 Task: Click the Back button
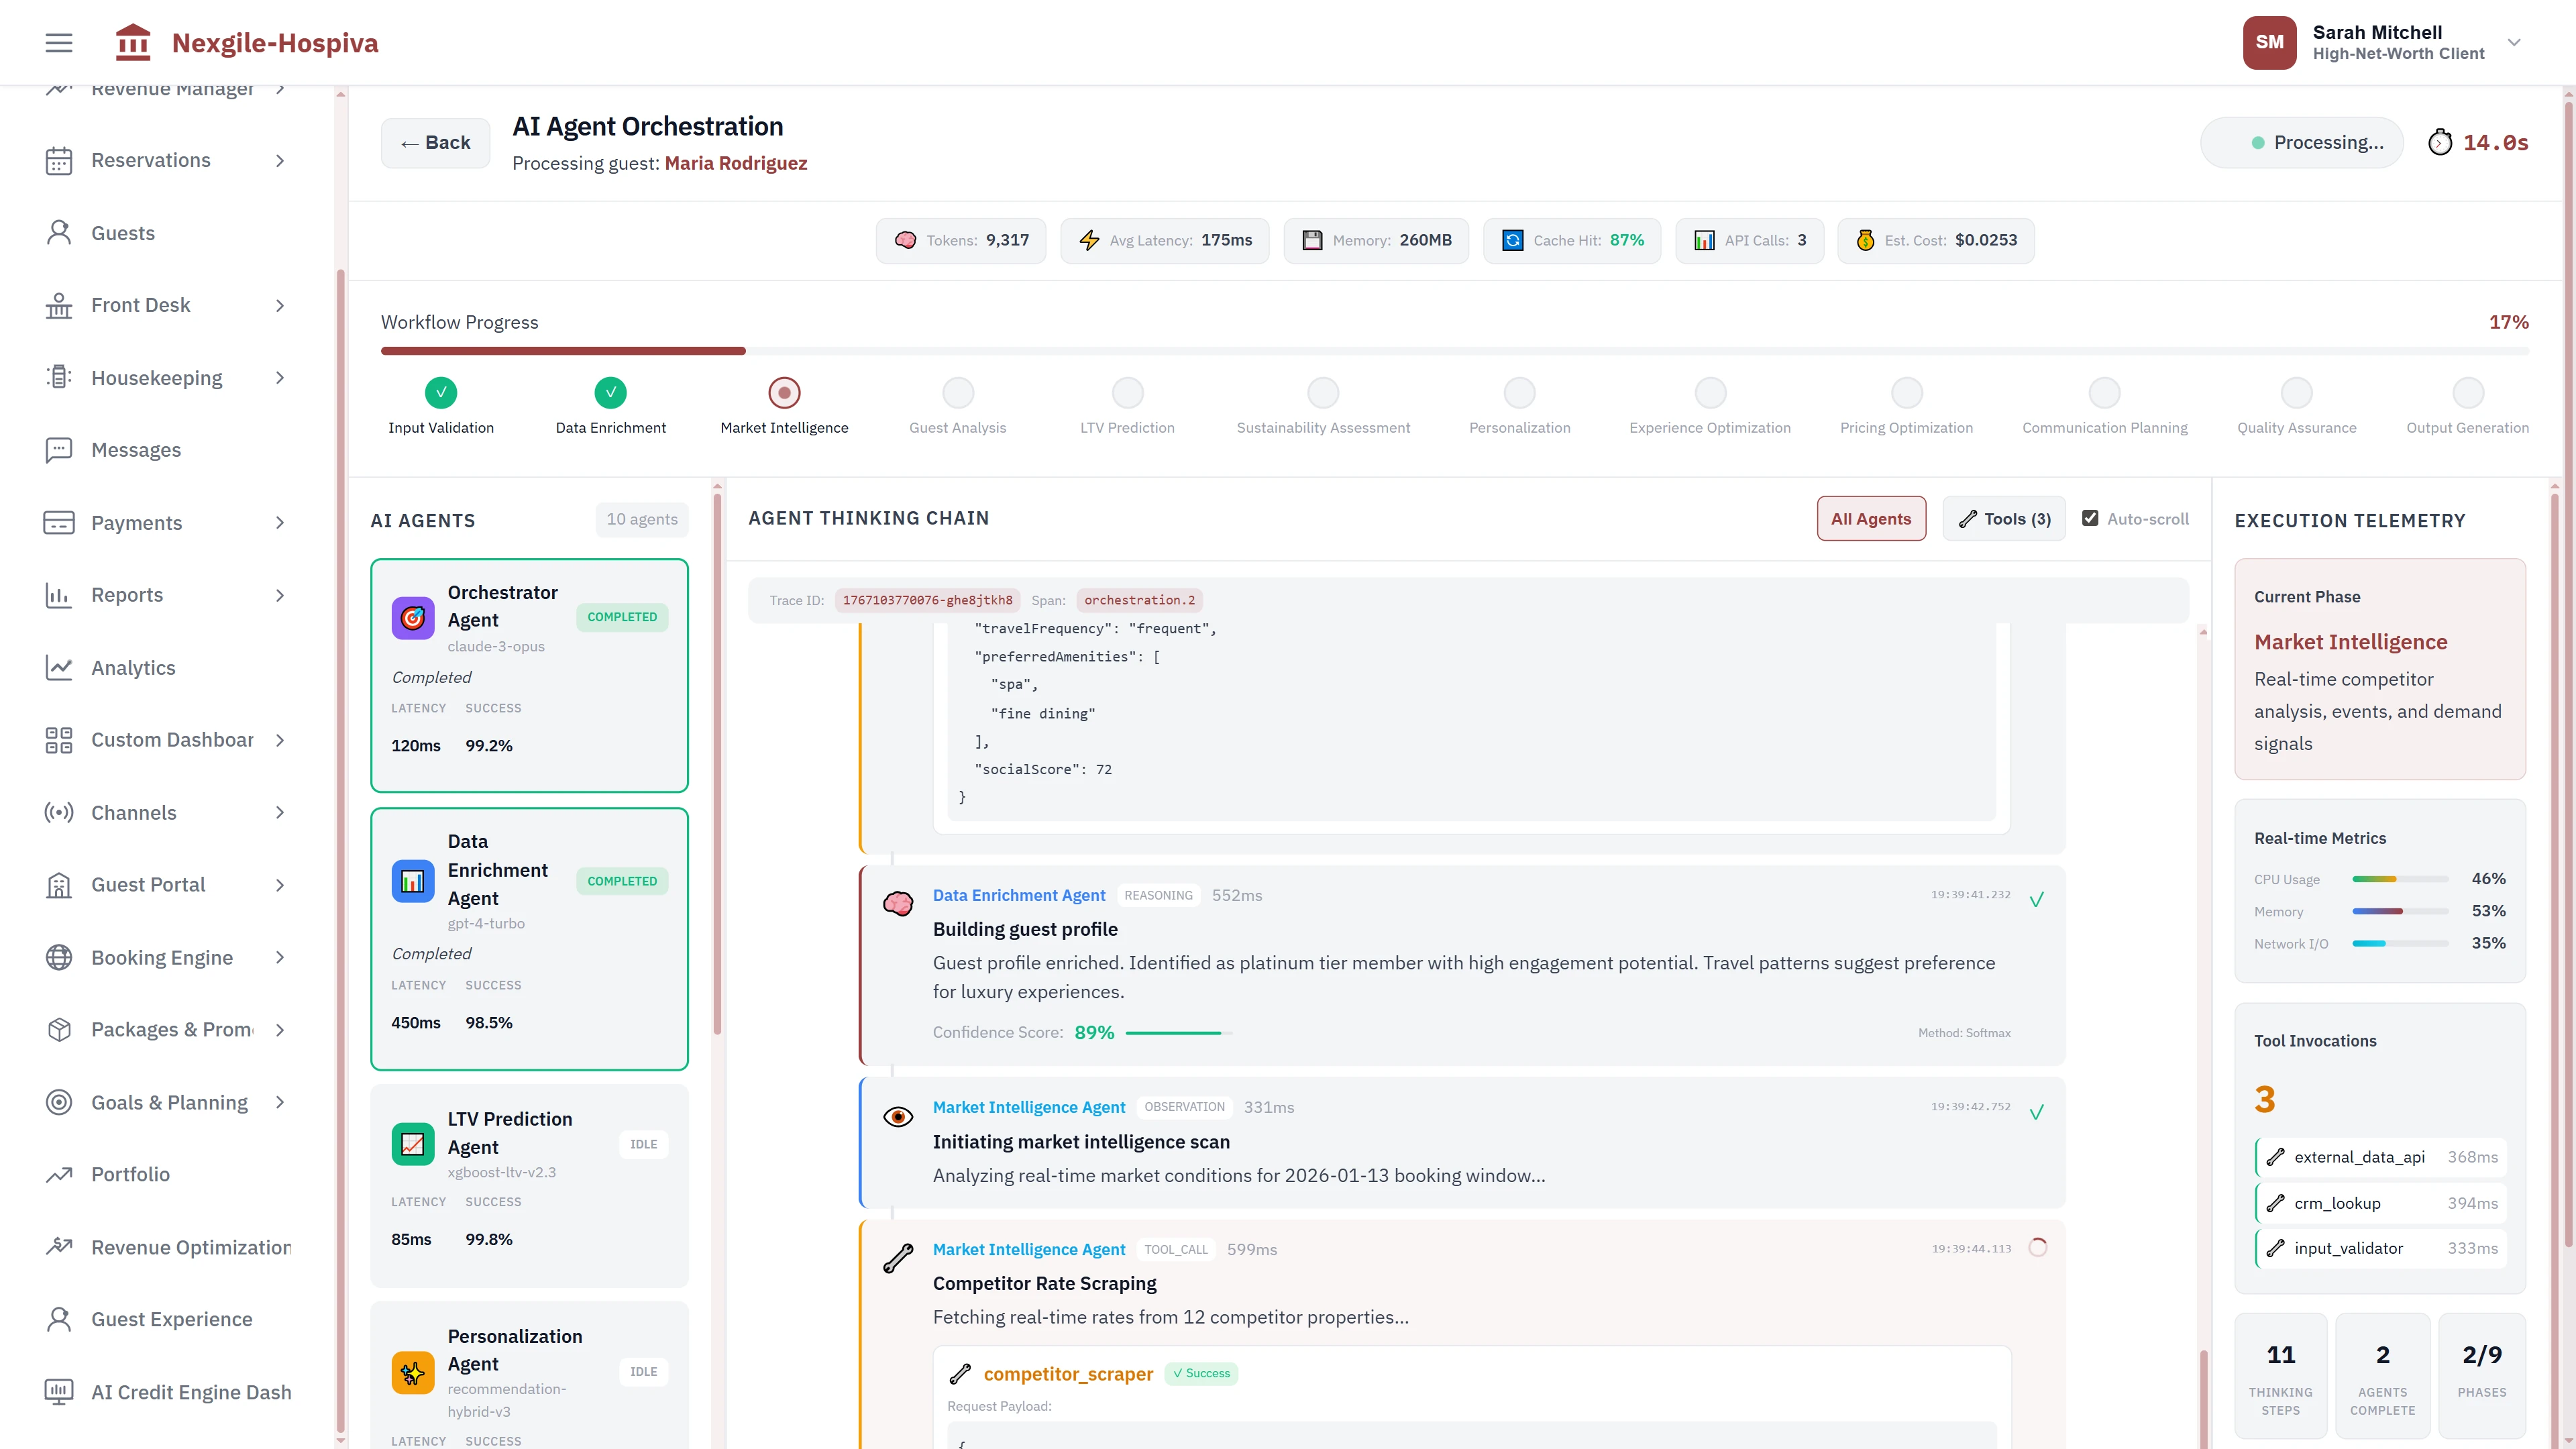click(x=434, y=142)
